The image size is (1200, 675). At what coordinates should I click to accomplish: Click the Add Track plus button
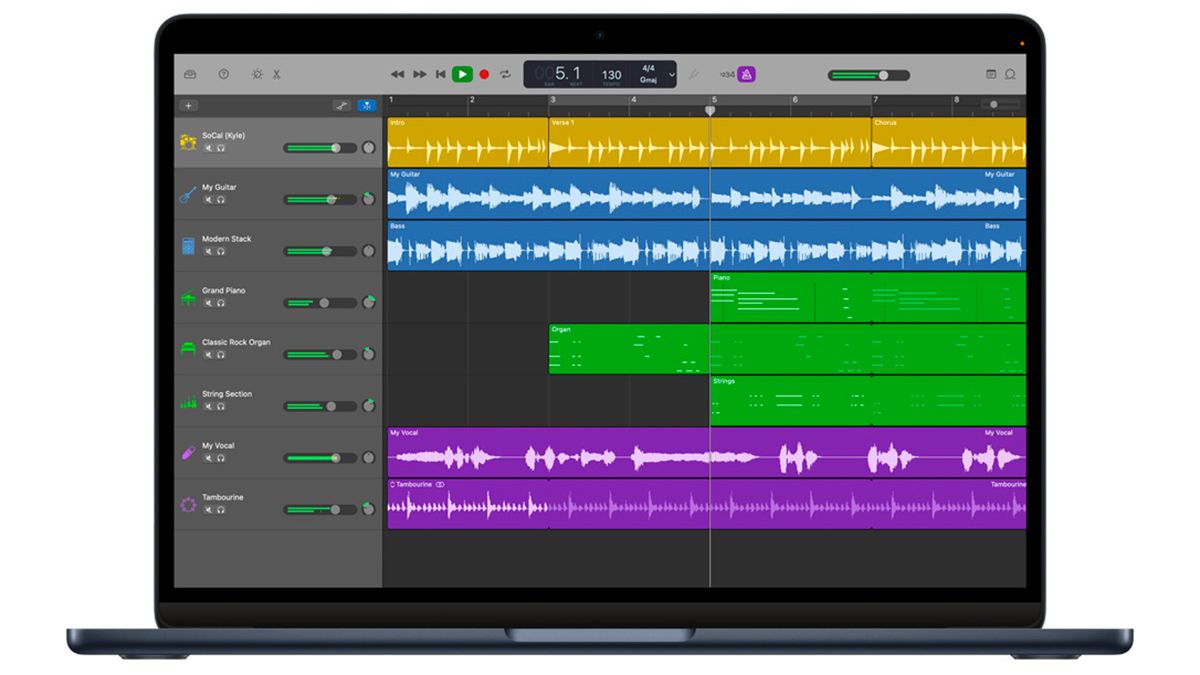tap(189, 106)
